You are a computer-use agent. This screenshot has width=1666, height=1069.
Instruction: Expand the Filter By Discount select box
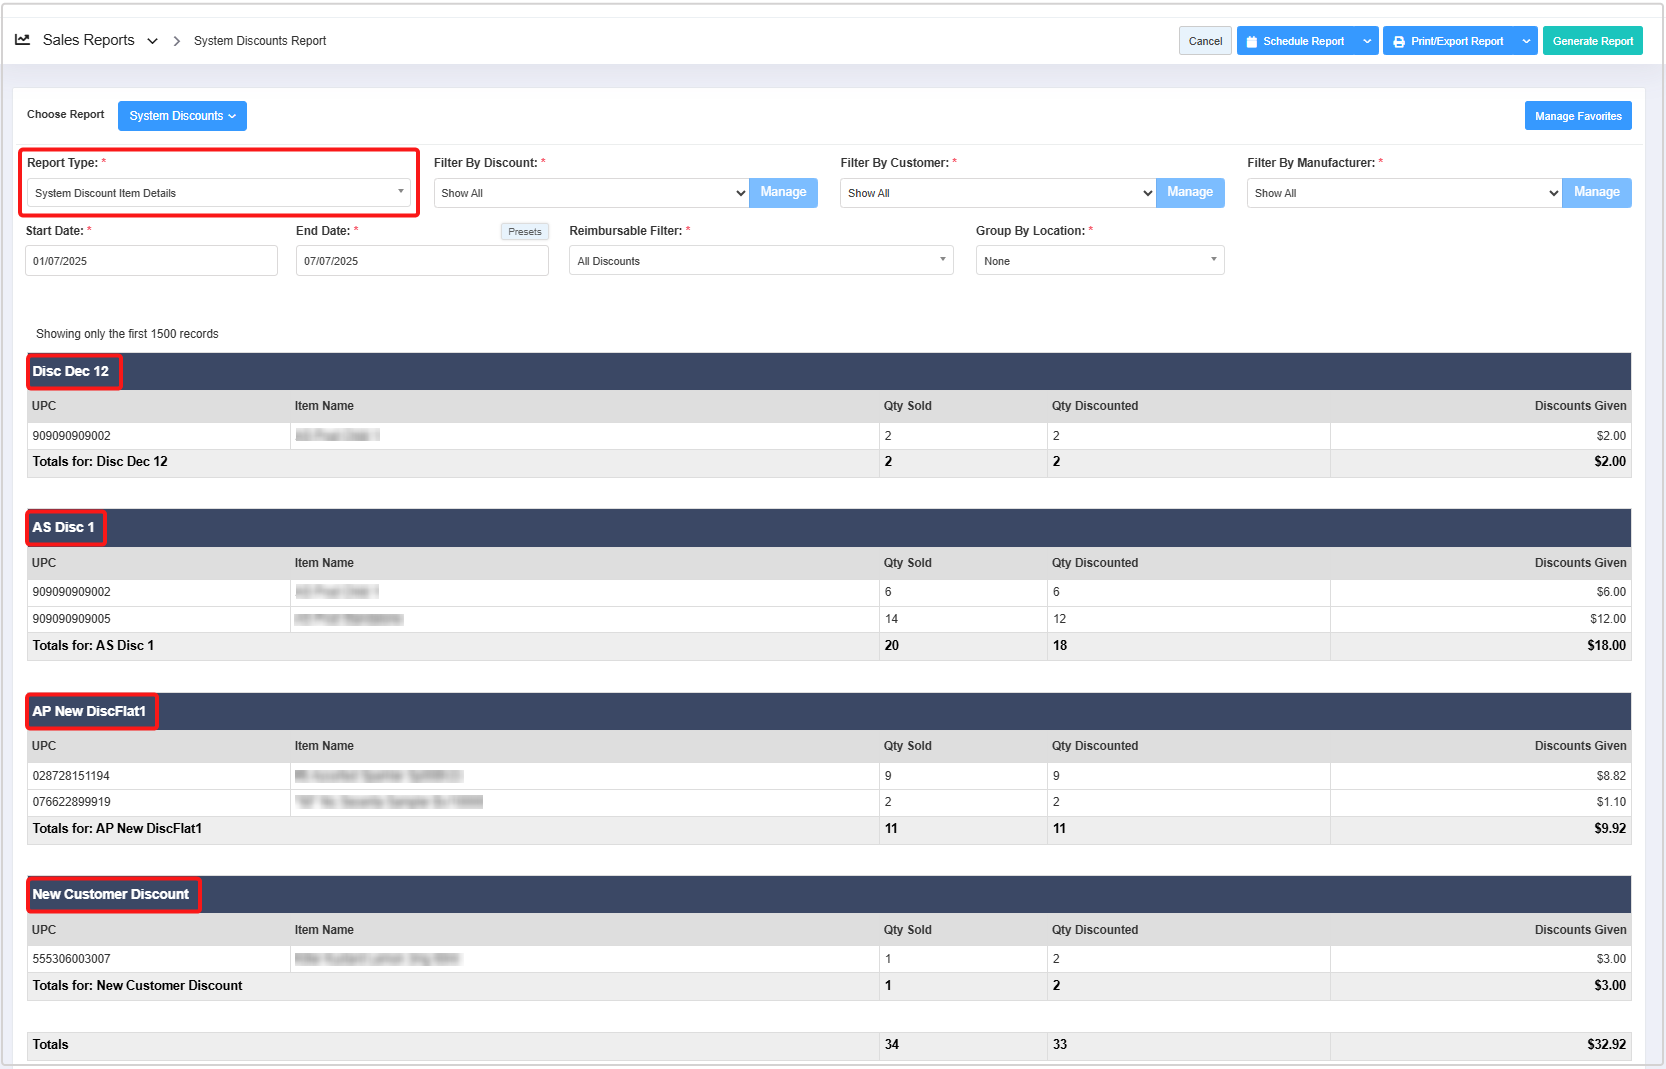(591, 193)
